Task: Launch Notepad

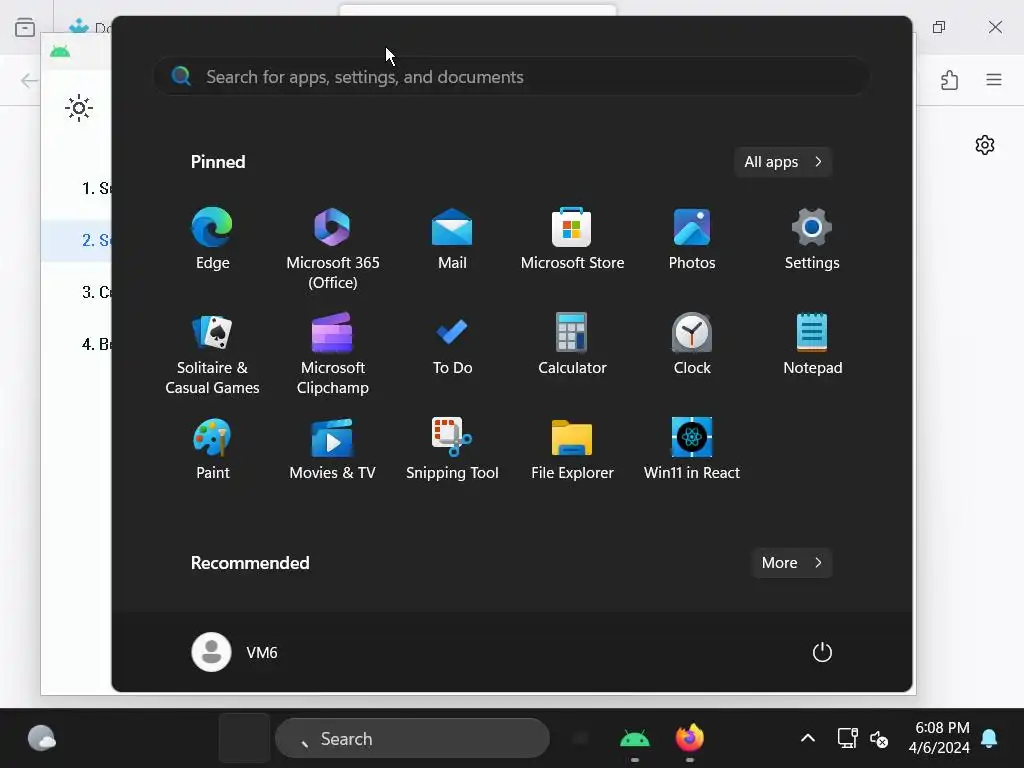Action: (x=812, y=344)
